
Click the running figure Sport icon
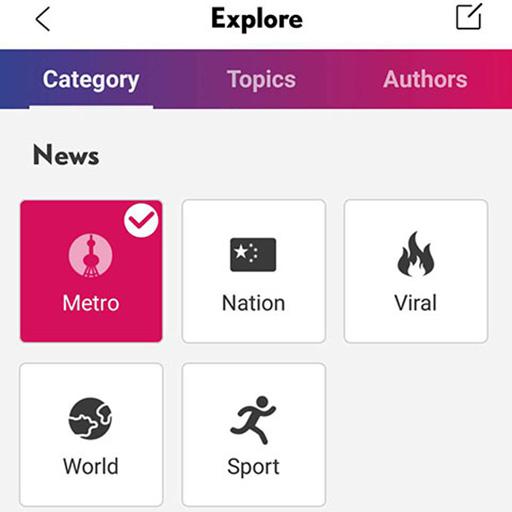[x=253, y=420]
